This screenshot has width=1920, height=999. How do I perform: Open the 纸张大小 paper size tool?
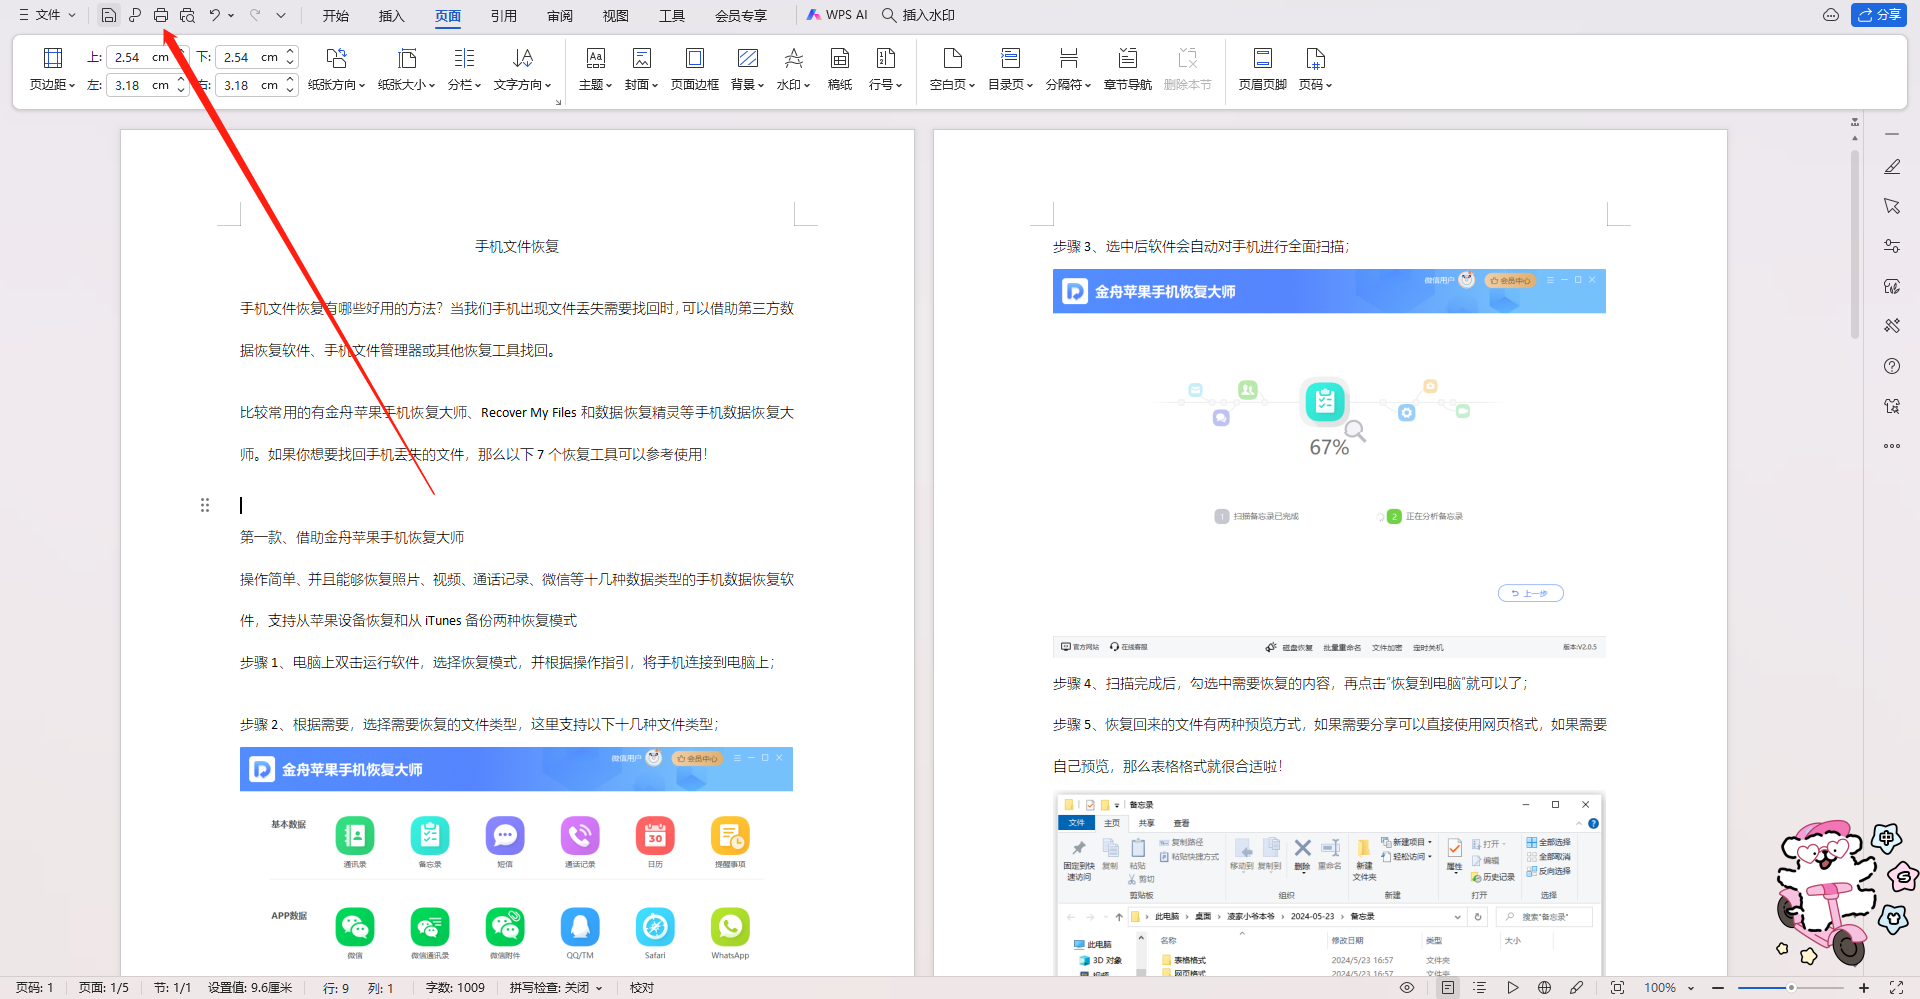407,69
